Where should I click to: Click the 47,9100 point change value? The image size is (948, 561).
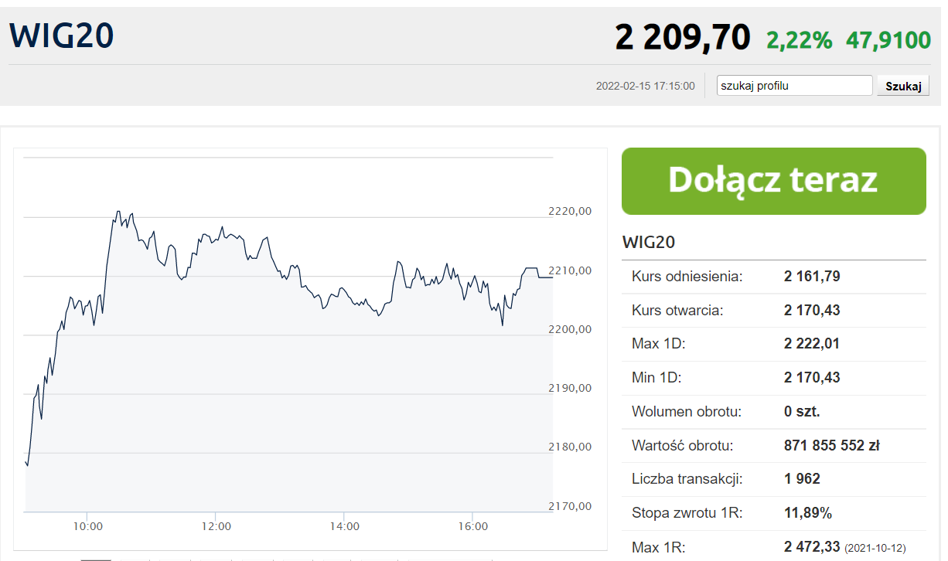pyautogui.click(x=888, y=41)
